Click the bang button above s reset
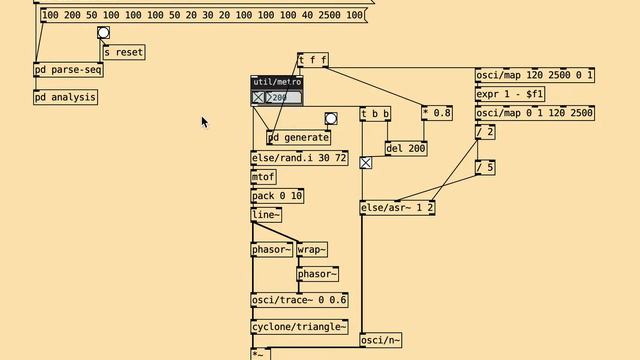 pos(103,32)
